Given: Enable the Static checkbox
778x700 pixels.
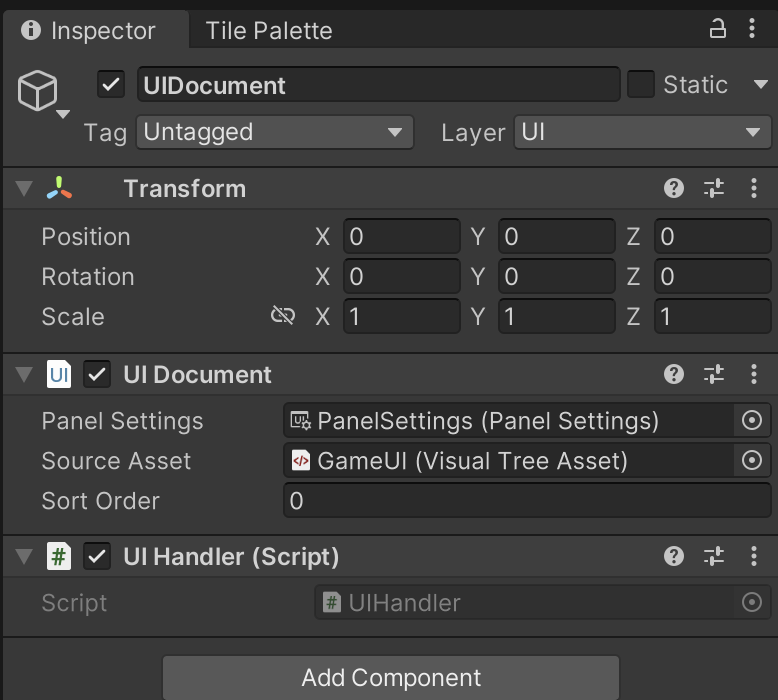Looking at the screenshot, I should click(x=641, y=85).
